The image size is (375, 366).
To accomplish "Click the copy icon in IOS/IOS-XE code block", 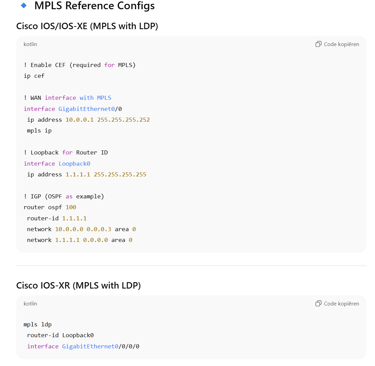I will [318, 44].
